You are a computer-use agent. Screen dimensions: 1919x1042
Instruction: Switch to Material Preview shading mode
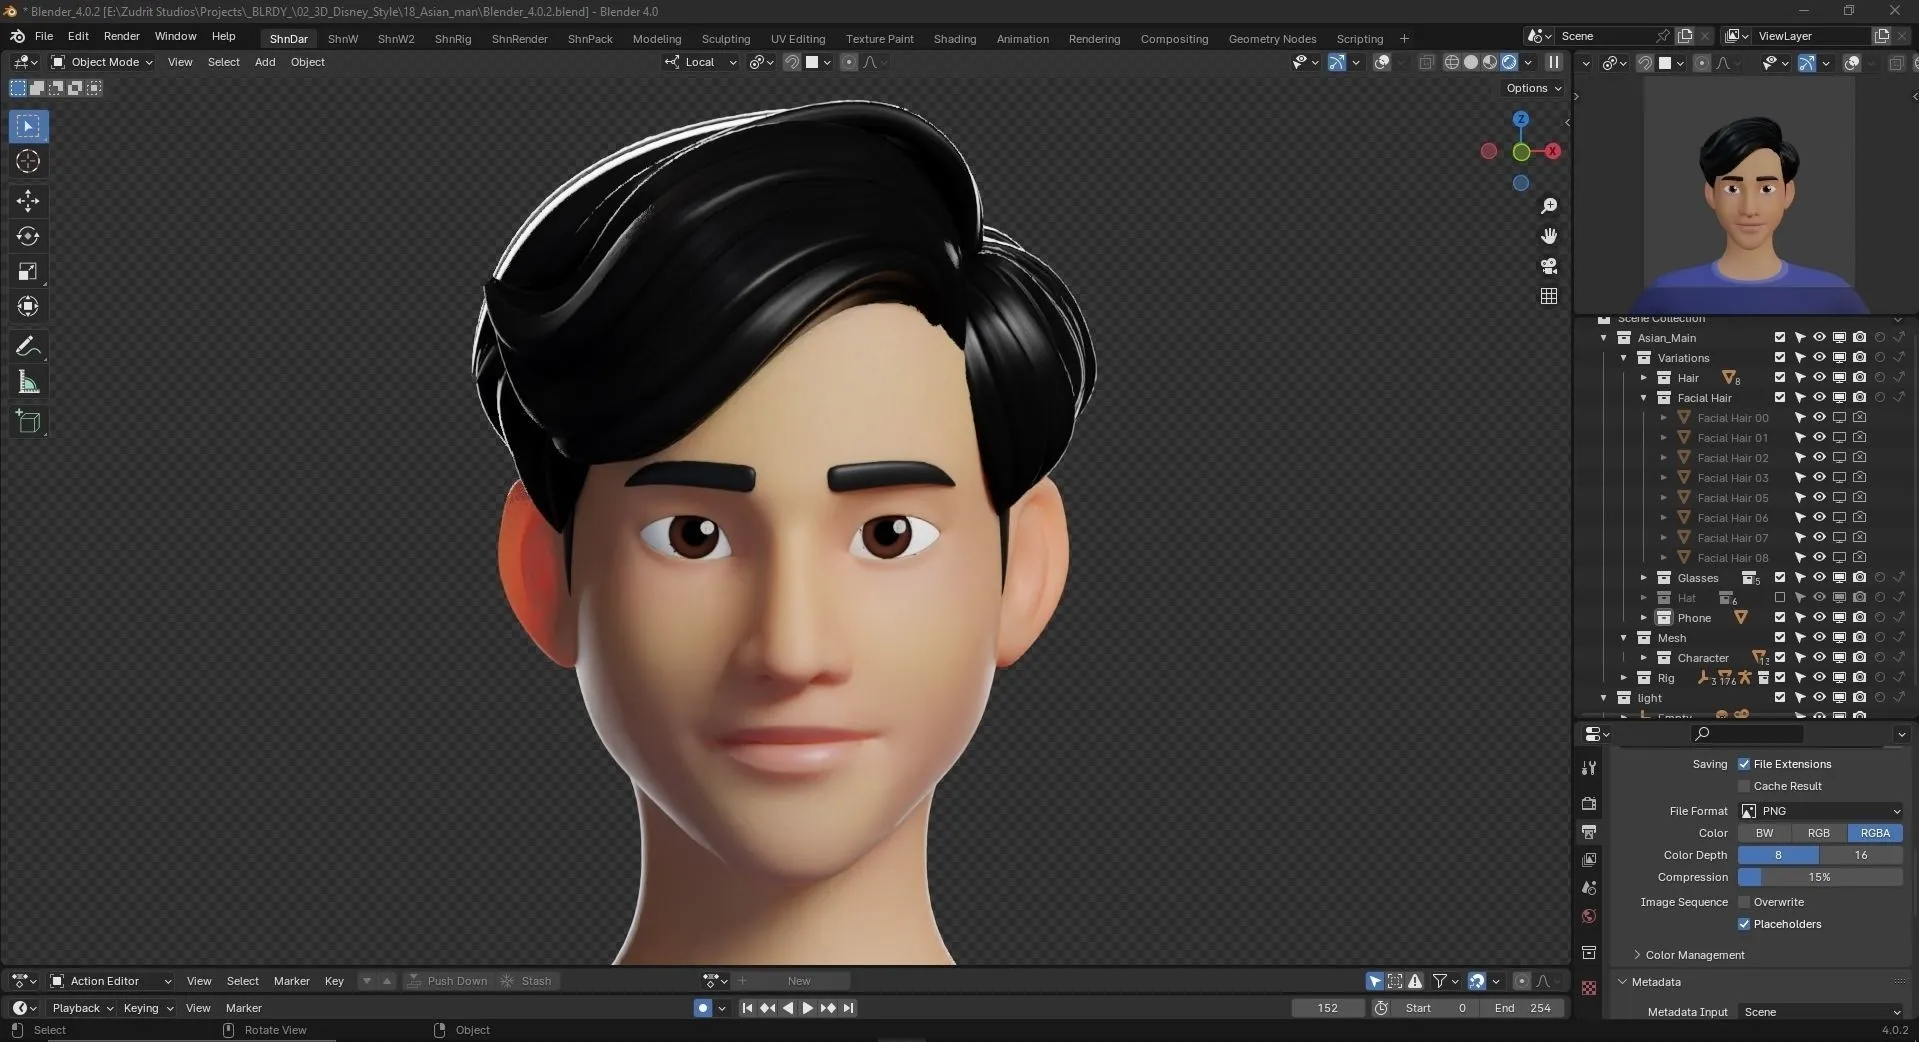click(x=1490, y=62)
